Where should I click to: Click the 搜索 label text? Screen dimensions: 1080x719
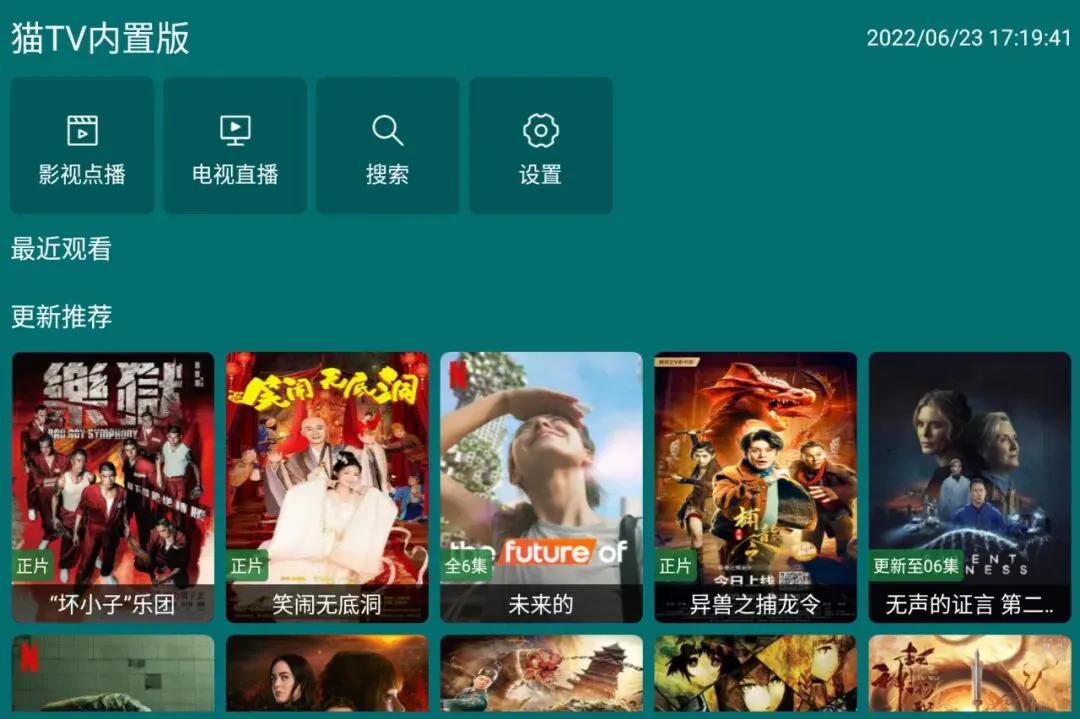387,174
